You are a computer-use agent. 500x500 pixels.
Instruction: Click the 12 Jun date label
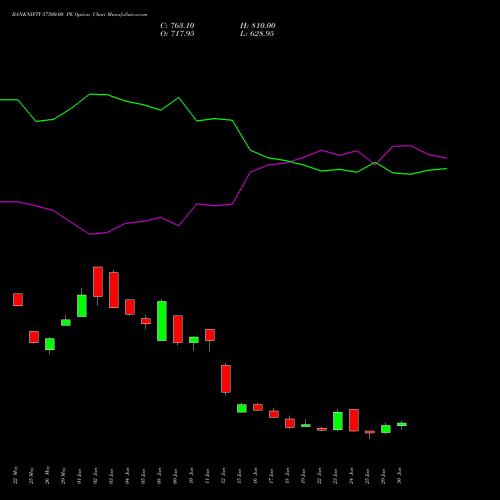[x=223, y=476]
